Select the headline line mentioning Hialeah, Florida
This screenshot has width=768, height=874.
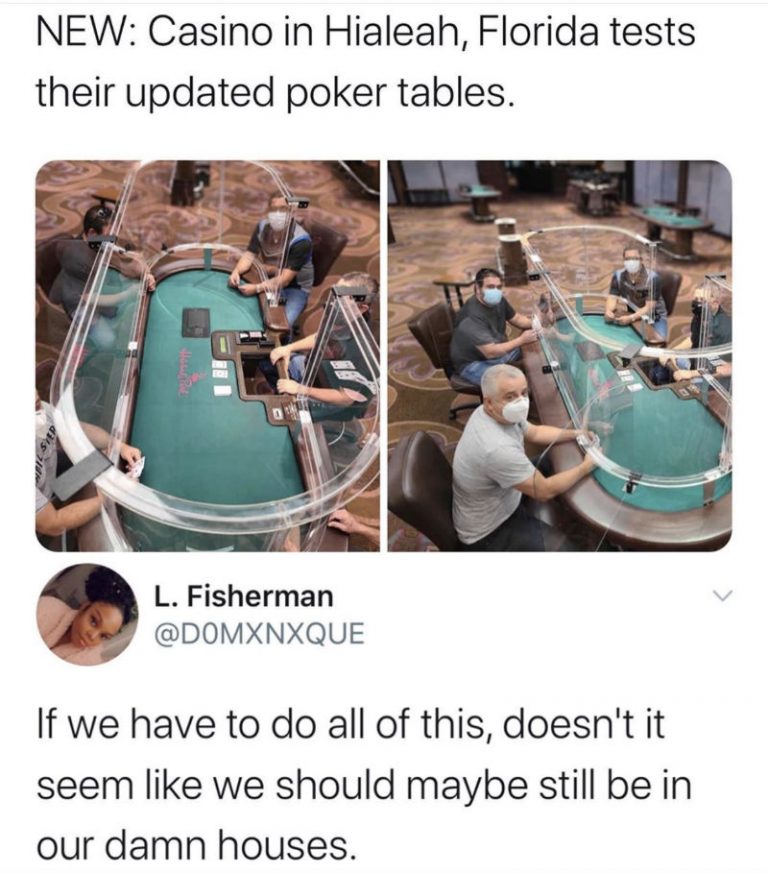pos(366,32)
